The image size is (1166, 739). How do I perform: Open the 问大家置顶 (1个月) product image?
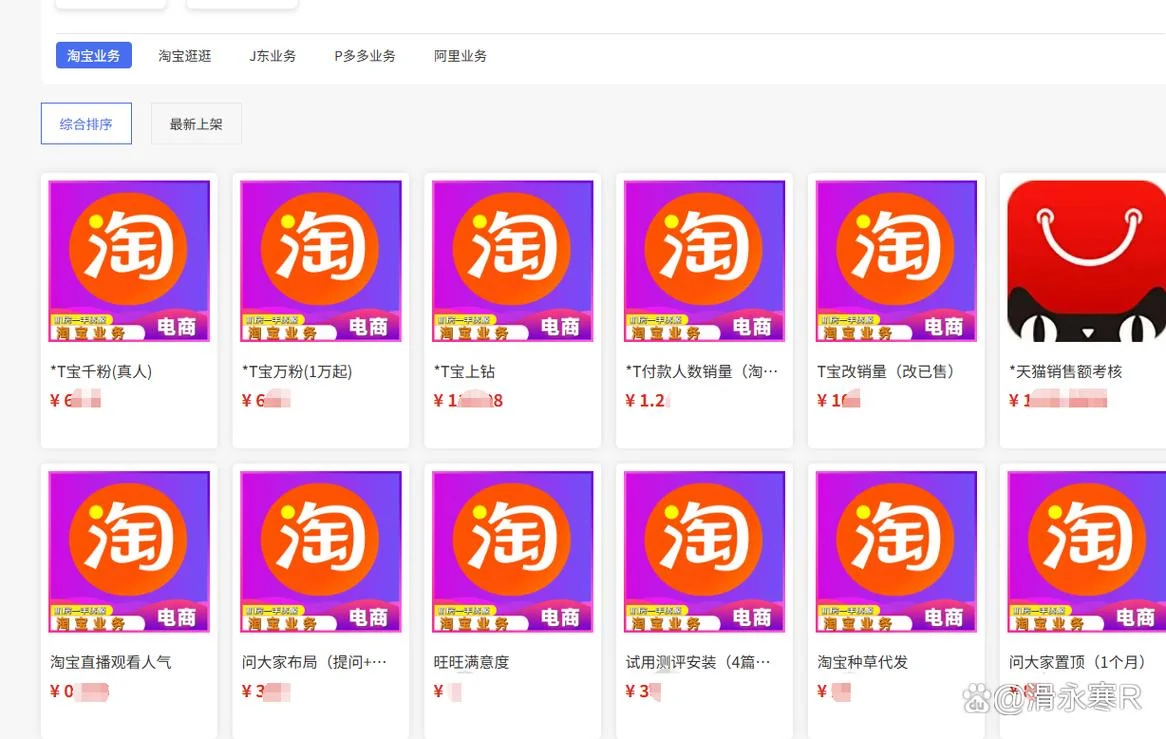(x=1086, y=552)
